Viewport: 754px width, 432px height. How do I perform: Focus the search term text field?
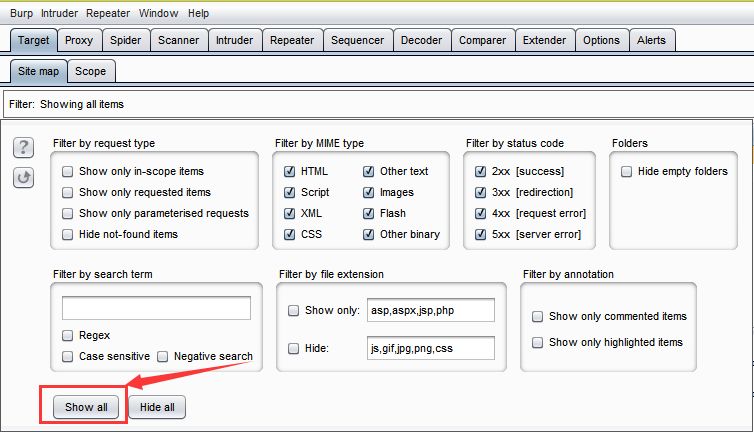coord(156,308)
